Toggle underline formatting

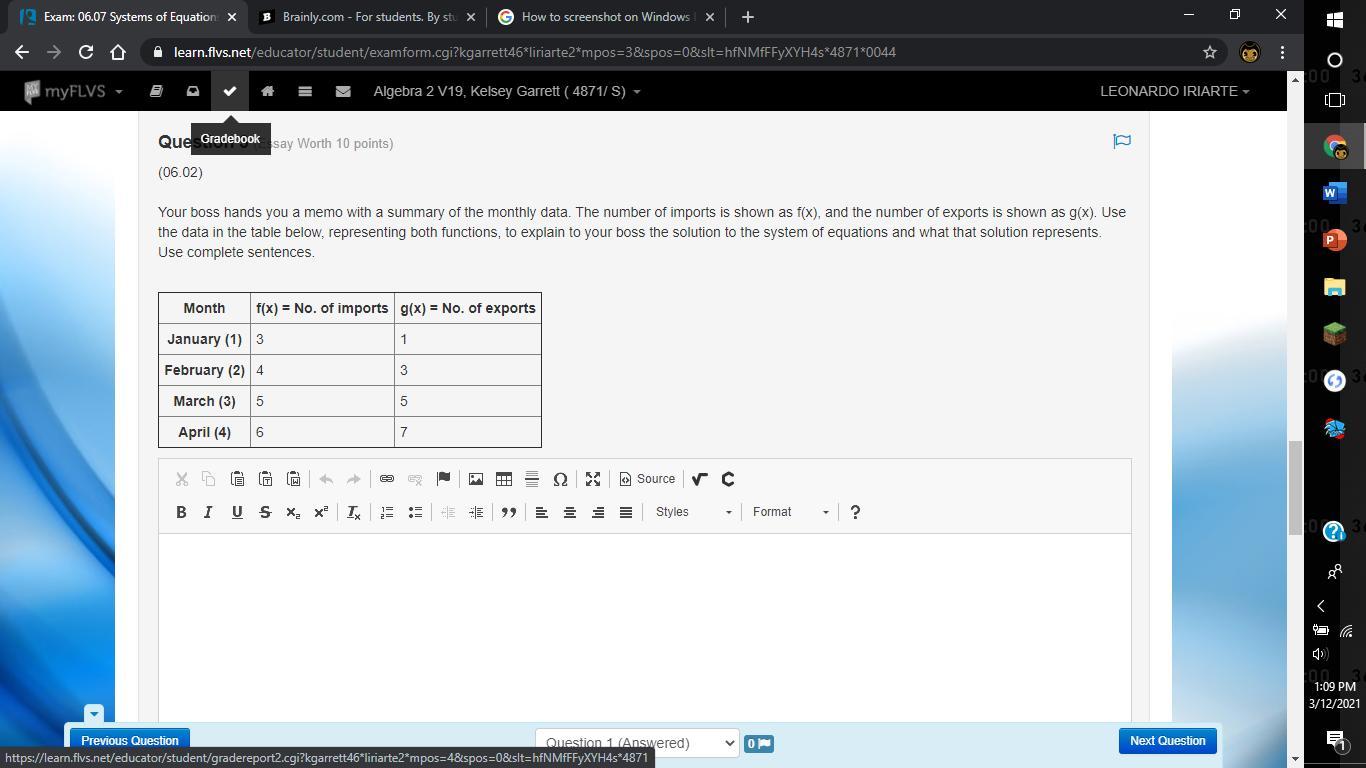tap(237, 512)
